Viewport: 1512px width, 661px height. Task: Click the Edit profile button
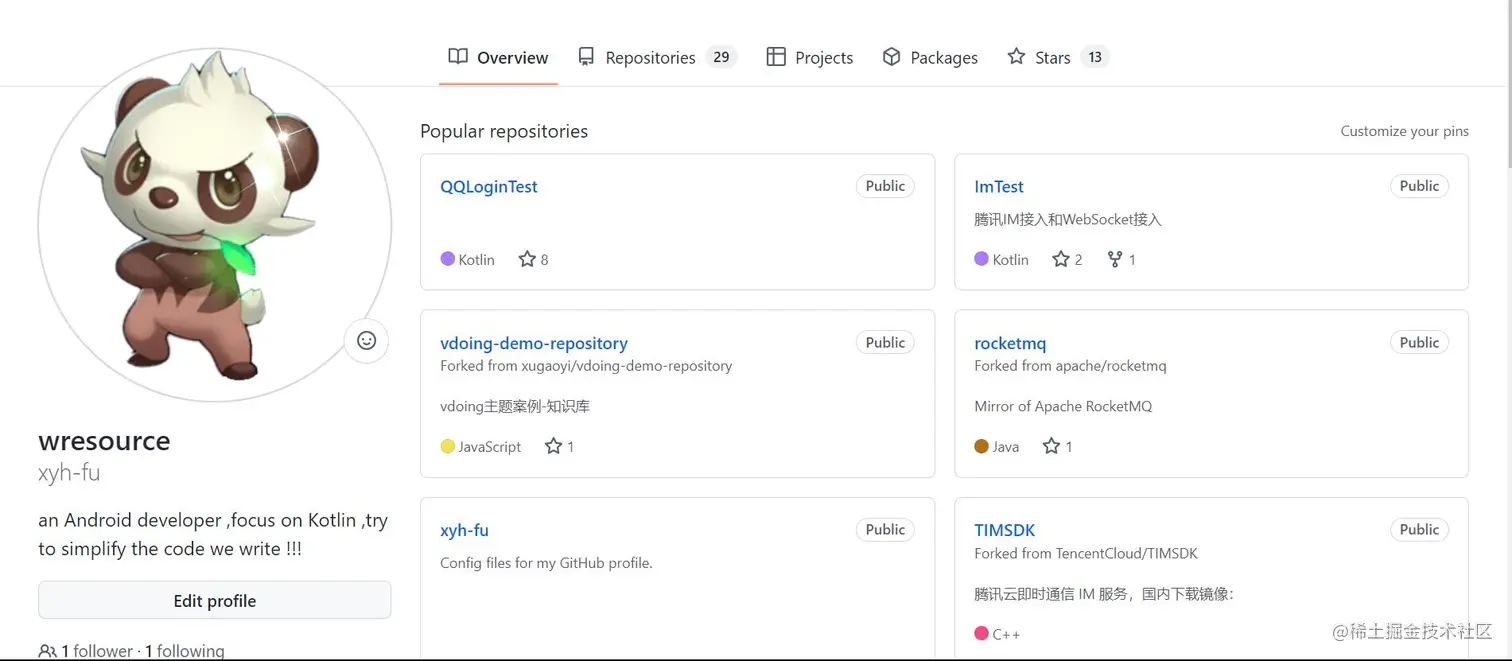tap(215, 600)
